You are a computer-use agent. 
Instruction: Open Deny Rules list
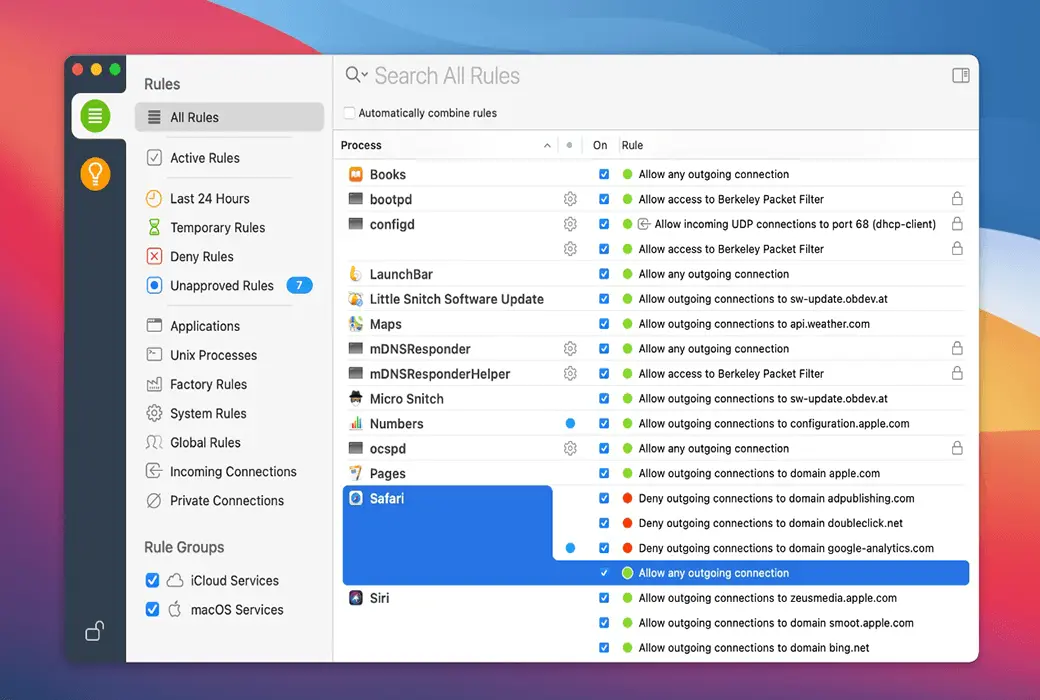point(201,257)
